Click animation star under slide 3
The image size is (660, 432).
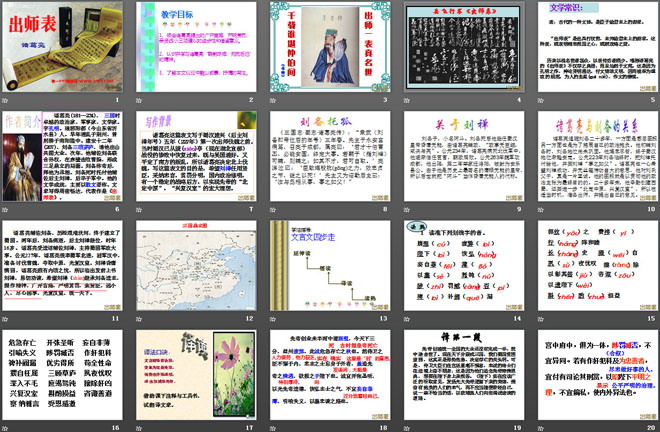[x=273, y=100]
